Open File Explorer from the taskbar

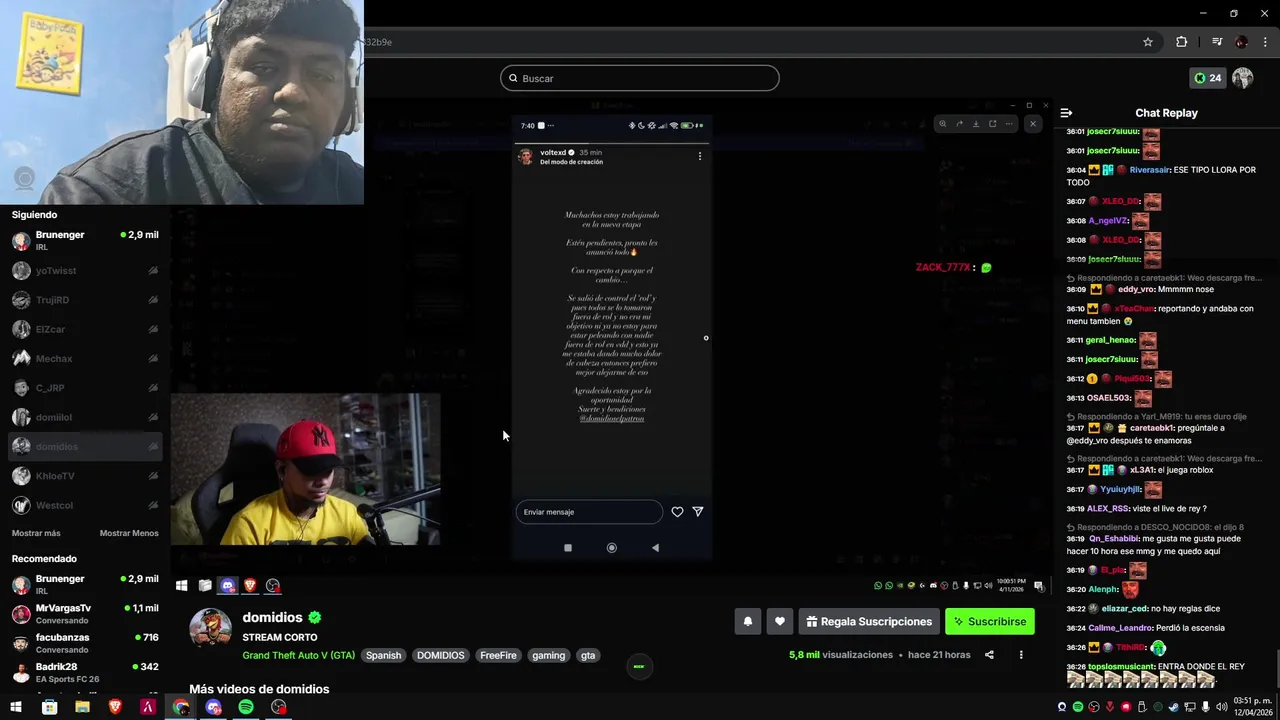[x=82, y=707]
